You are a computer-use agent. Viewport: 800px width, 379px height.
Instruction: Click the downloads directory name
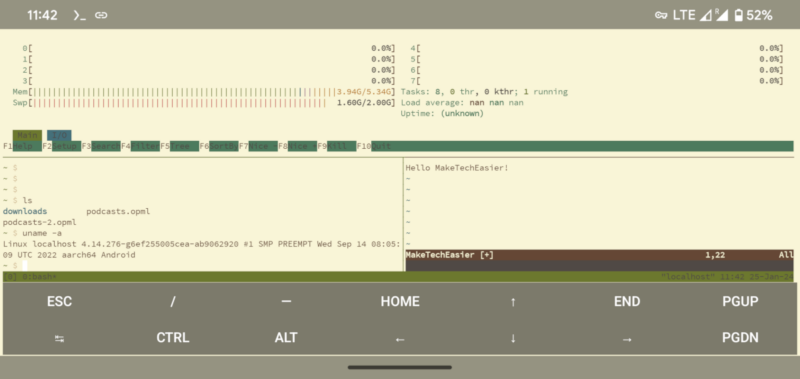25,211
